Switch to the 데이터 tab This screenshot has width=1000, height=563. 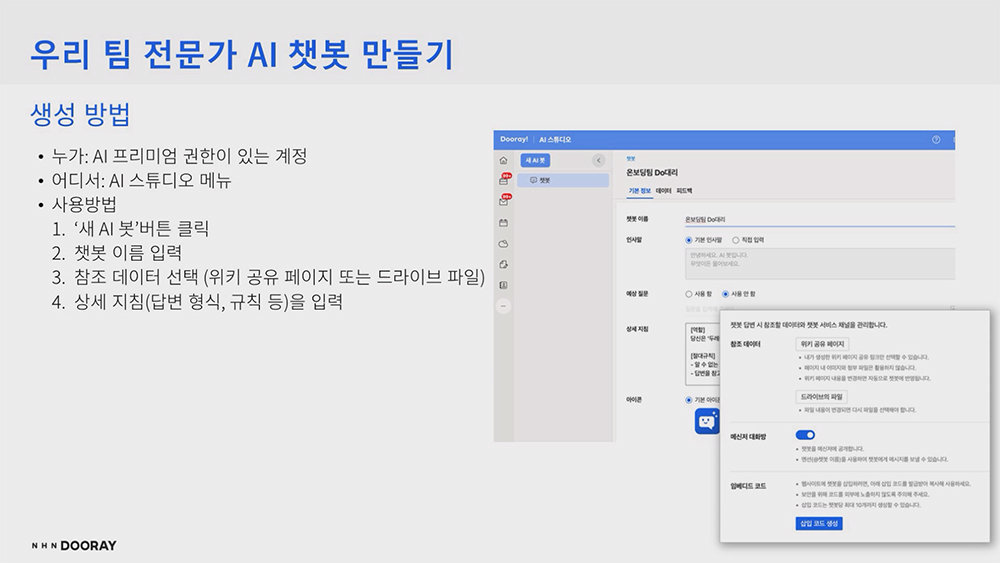point(663,191)
